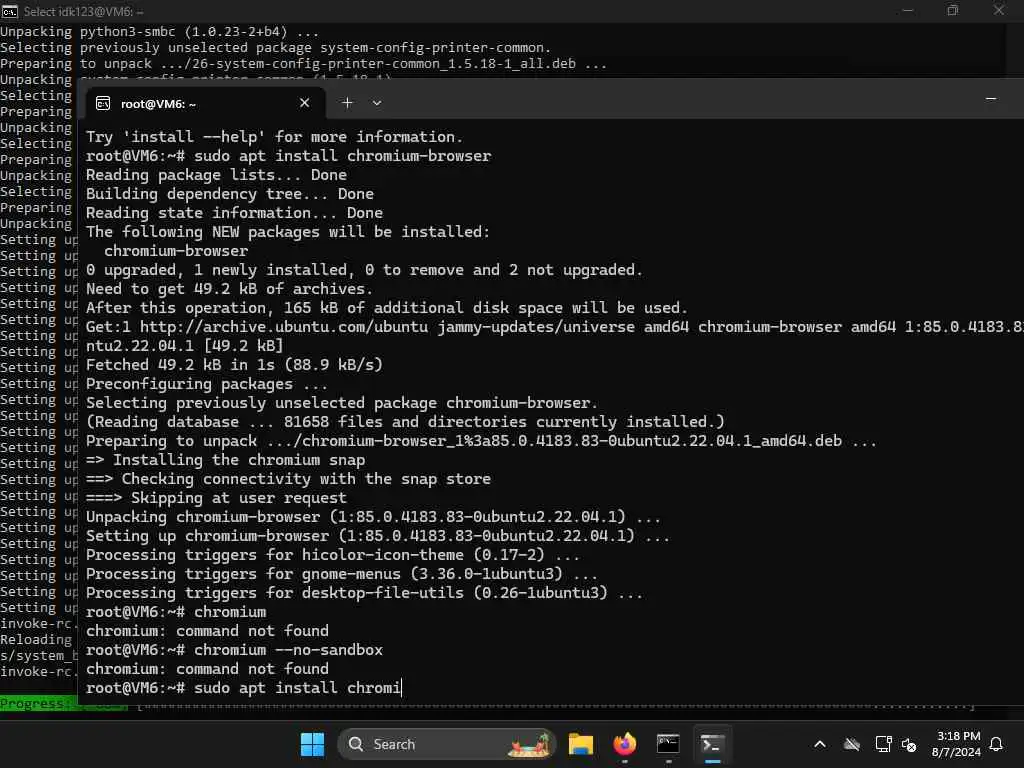Close the root@VM6 terminal tab
Screen dimensions: 1024x768
click(x=304, y=103)
